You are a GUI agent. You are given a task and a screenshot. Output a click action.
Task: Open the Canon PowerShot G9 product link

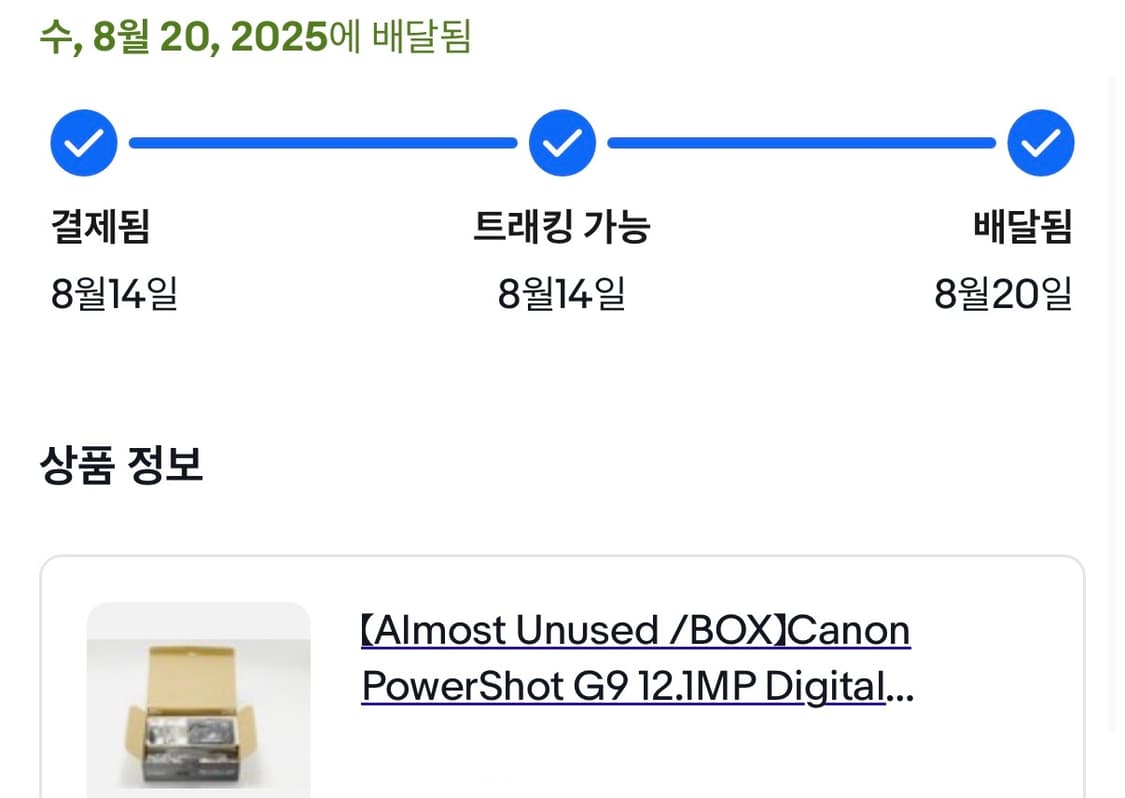(636, 658)
